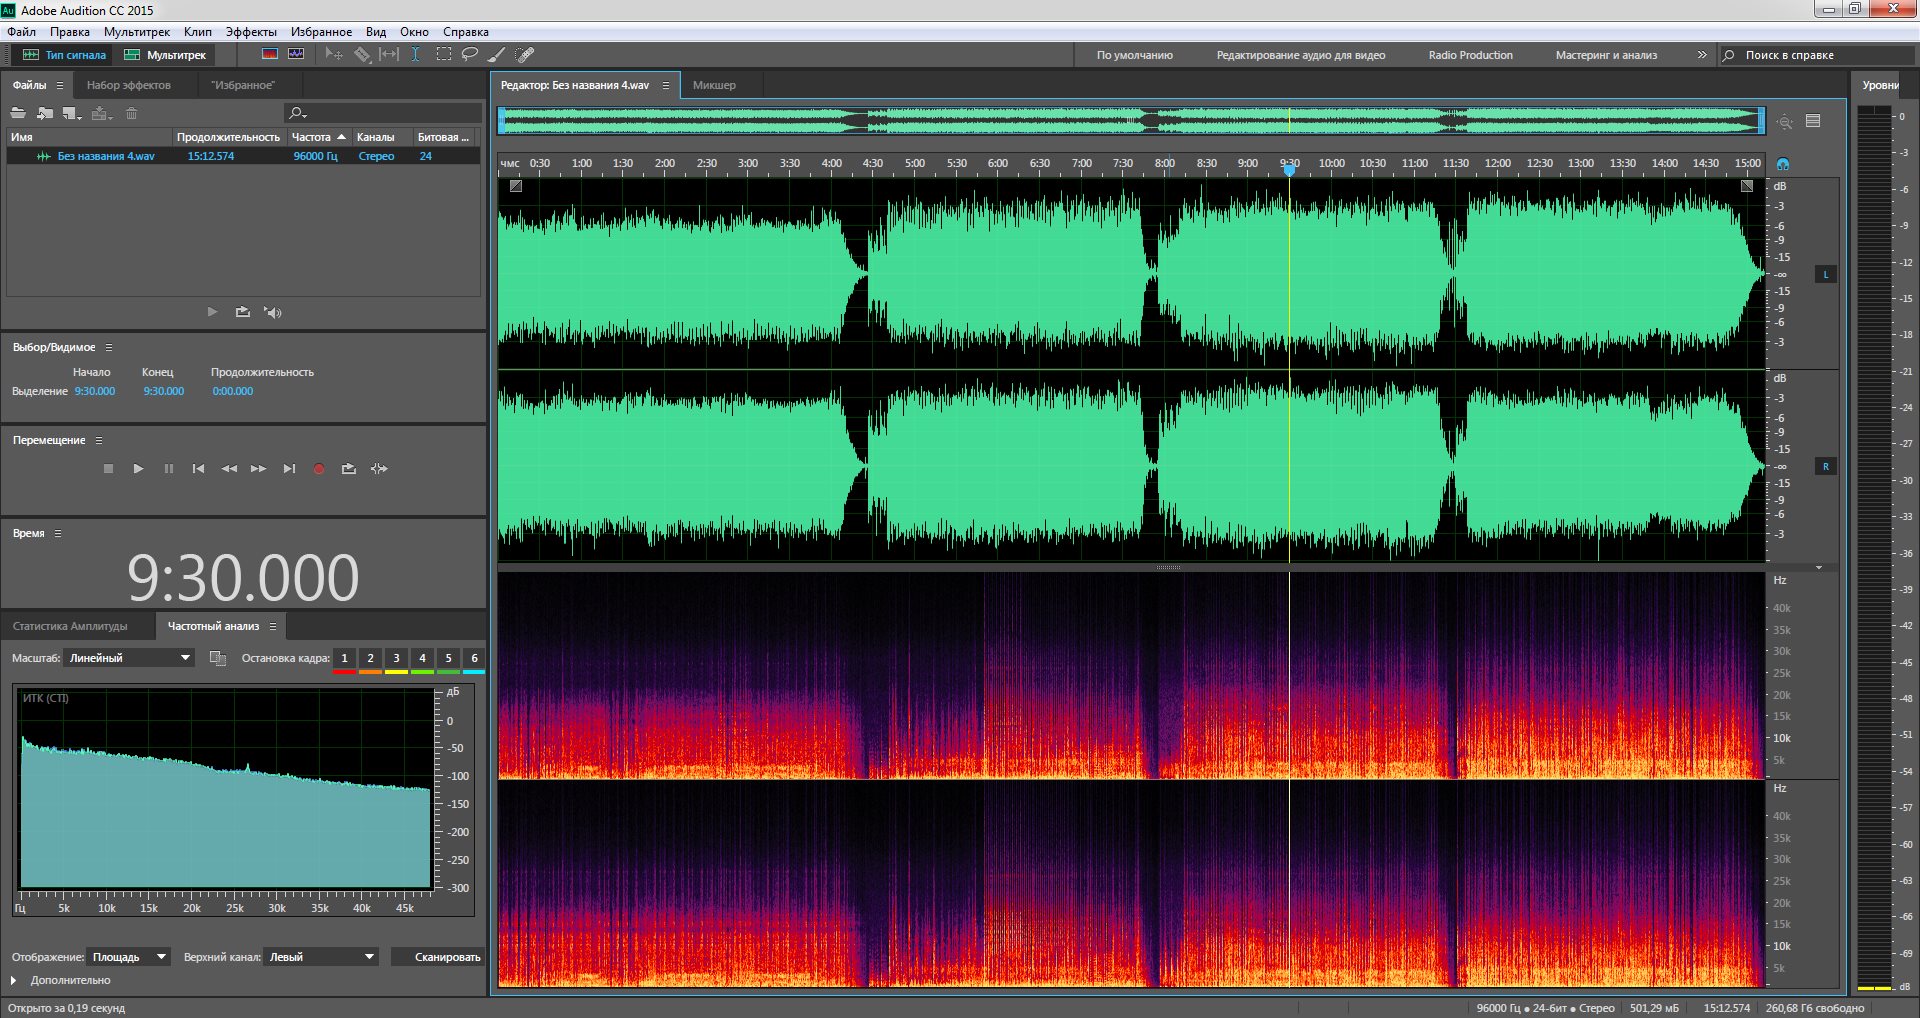This screenshot has height=1018, width=1920.
Task: Toggle spectral frequency display icon
Action: (270, 54)
